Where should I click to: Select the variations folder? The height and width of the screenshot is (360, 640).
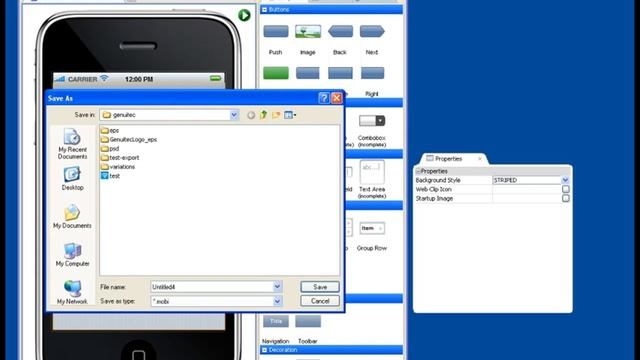pos(118,167)
